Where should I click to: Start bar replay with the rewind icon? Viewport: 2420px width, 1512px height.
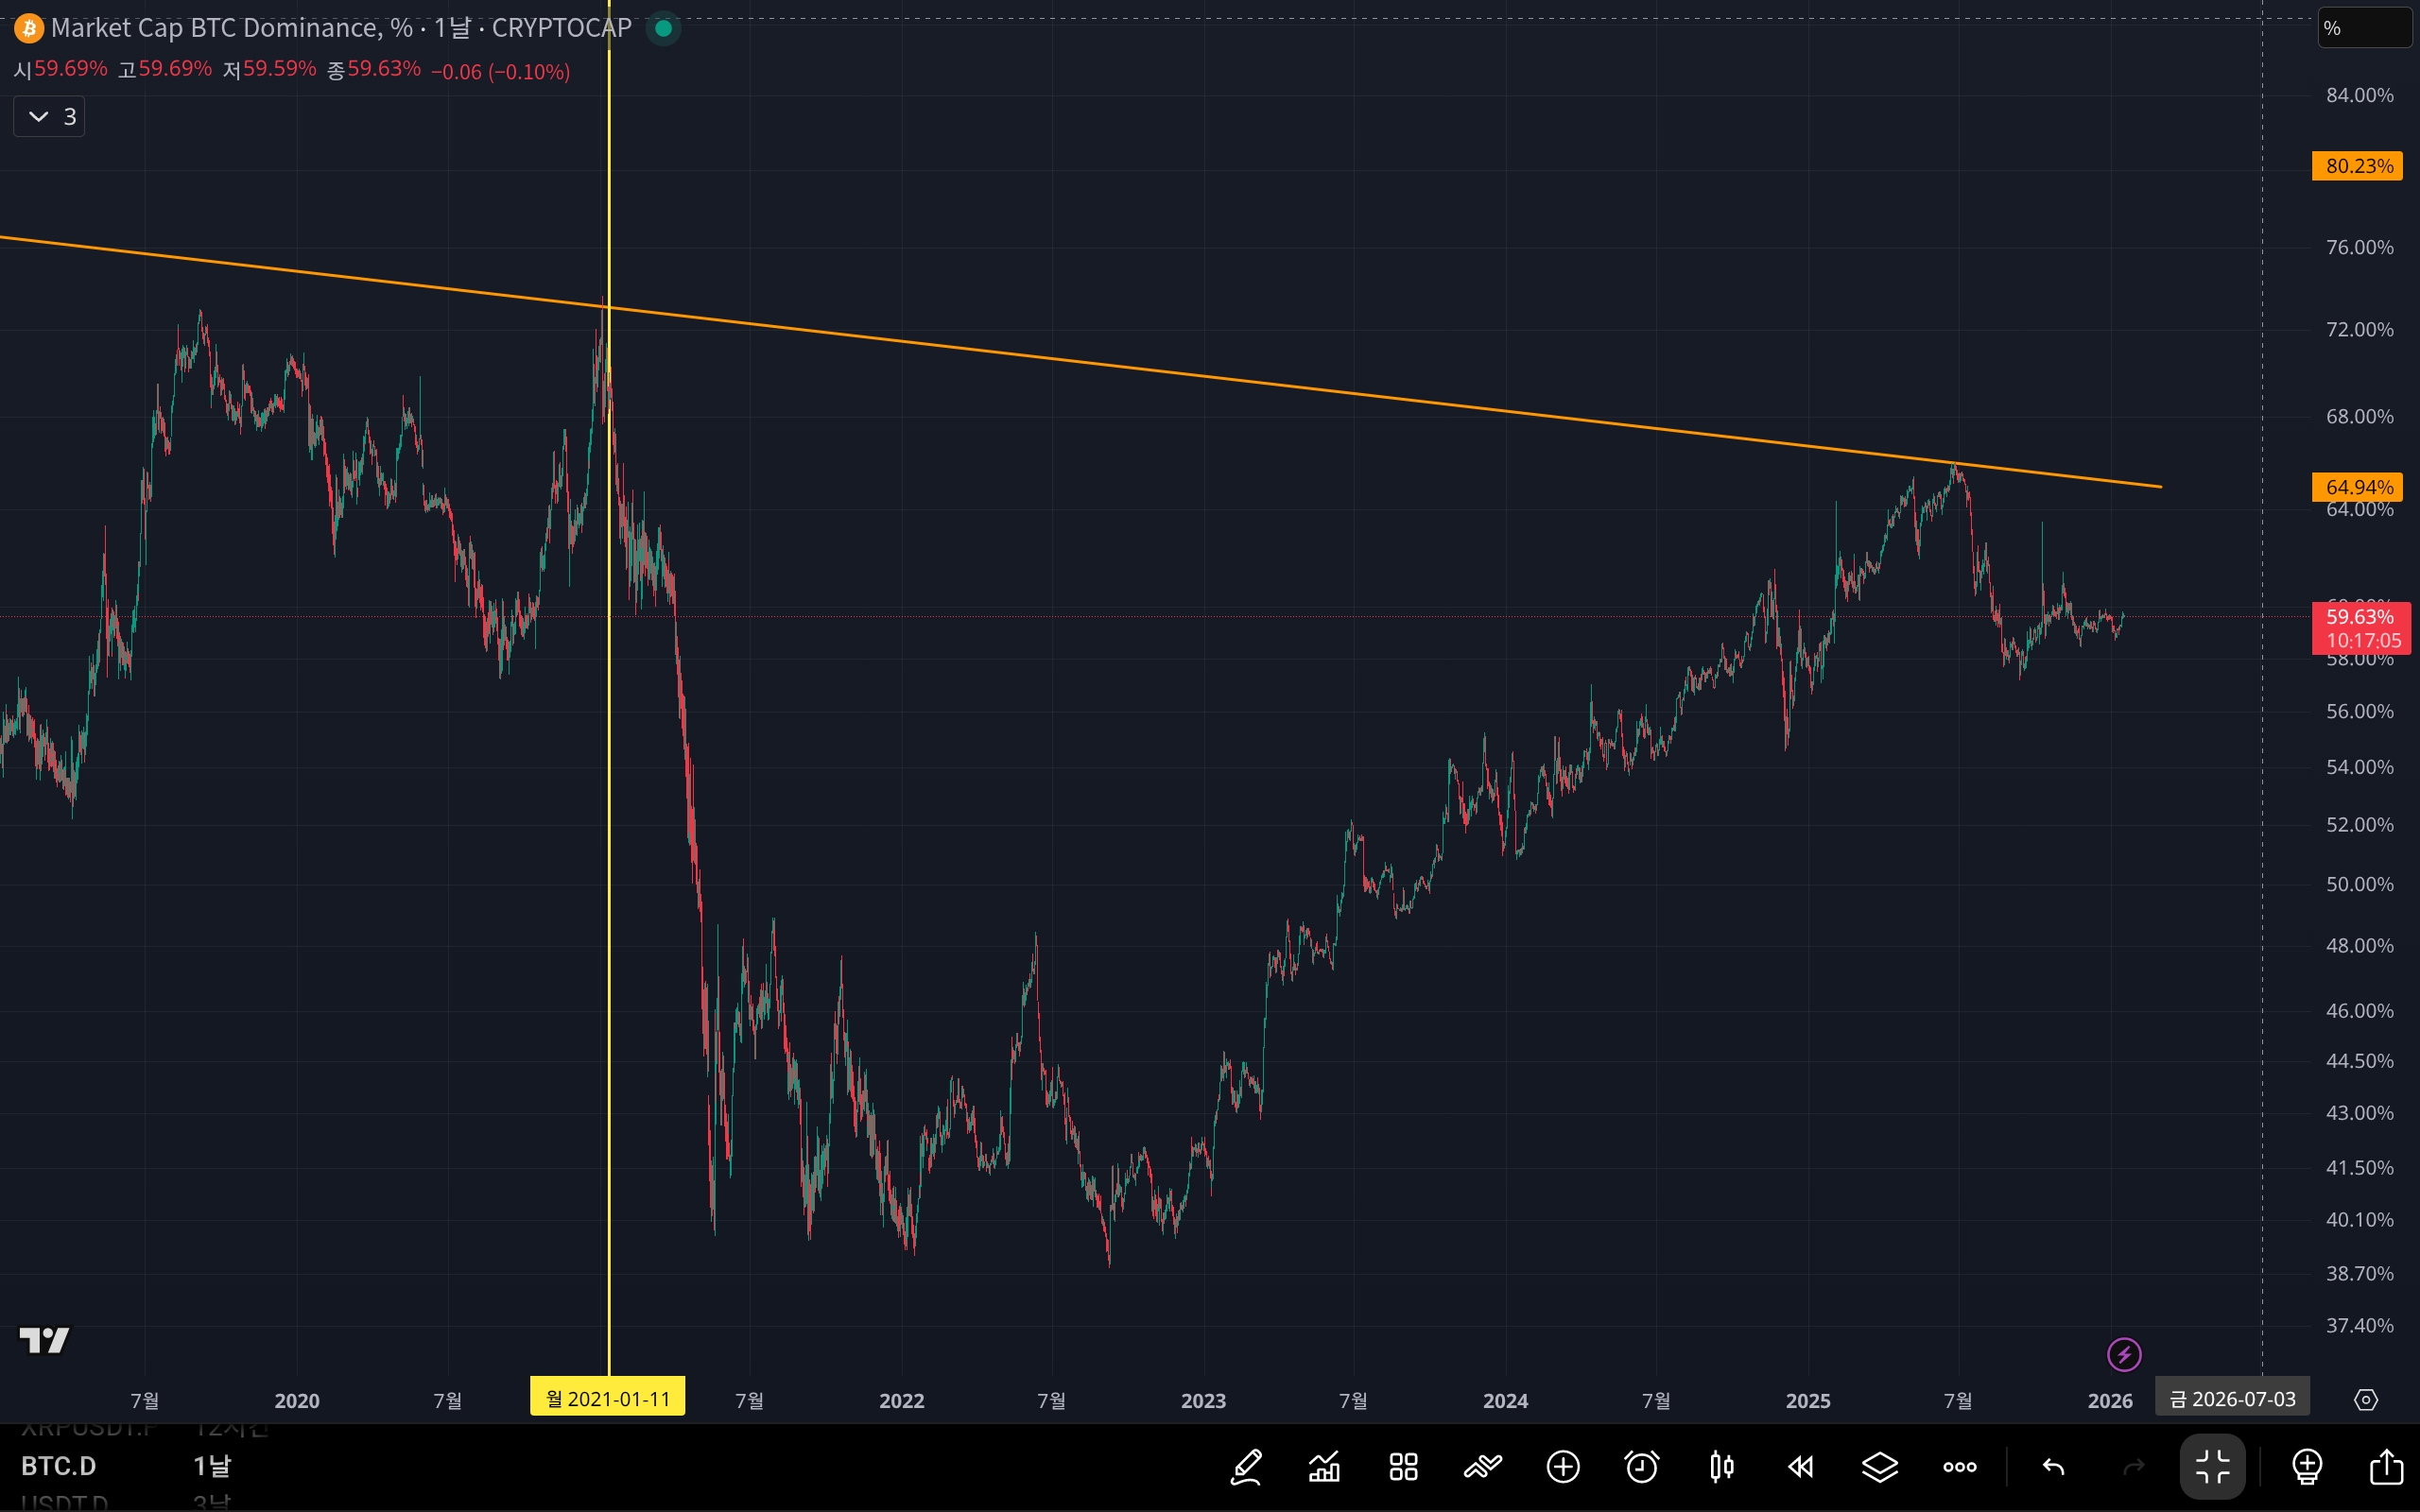[1800, 1467]
